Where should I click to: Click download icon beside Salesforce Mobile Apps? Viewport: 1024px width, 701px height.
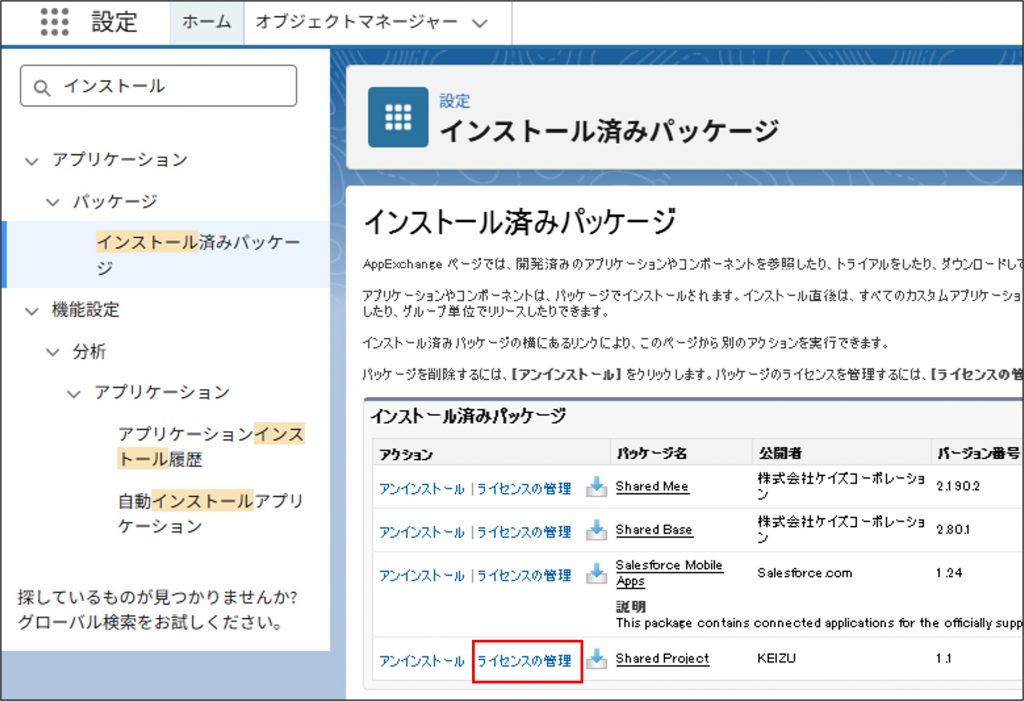point(596,574)
